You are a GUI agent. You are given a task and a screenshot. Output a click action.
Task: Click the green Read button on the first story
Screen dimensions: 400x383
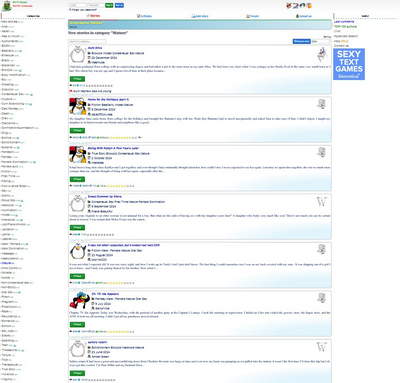pos(77,79)
